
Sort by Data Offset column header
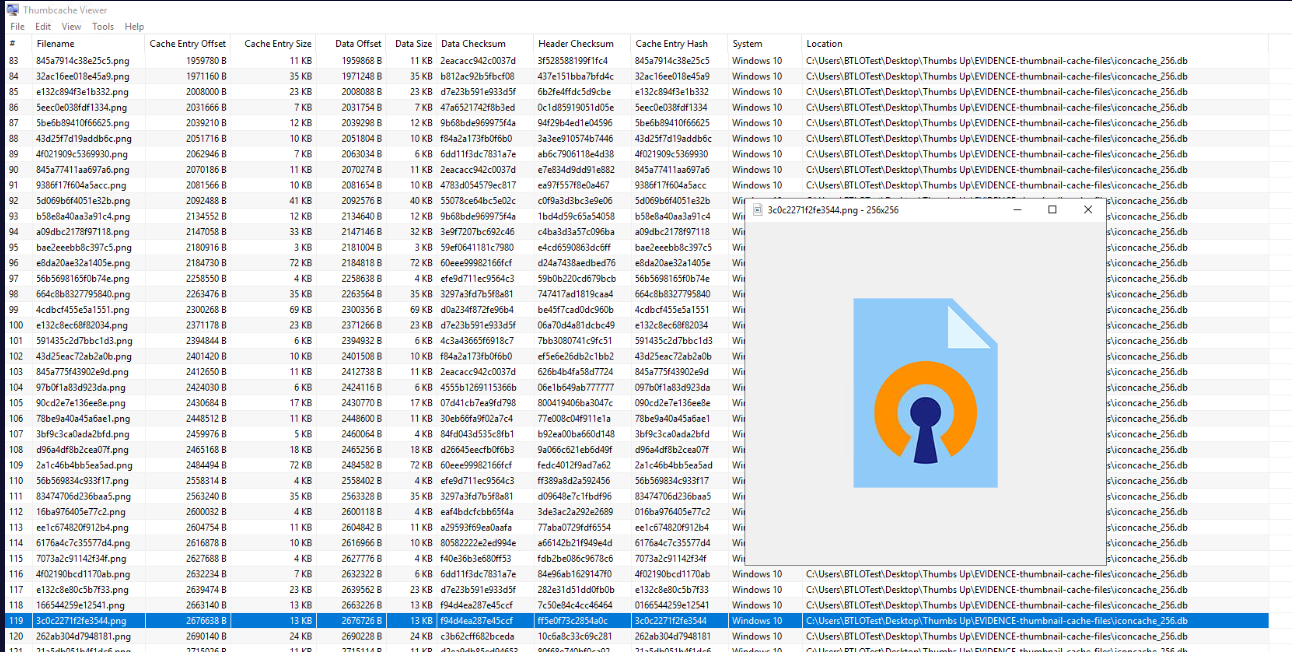click(x=352, y=44)
